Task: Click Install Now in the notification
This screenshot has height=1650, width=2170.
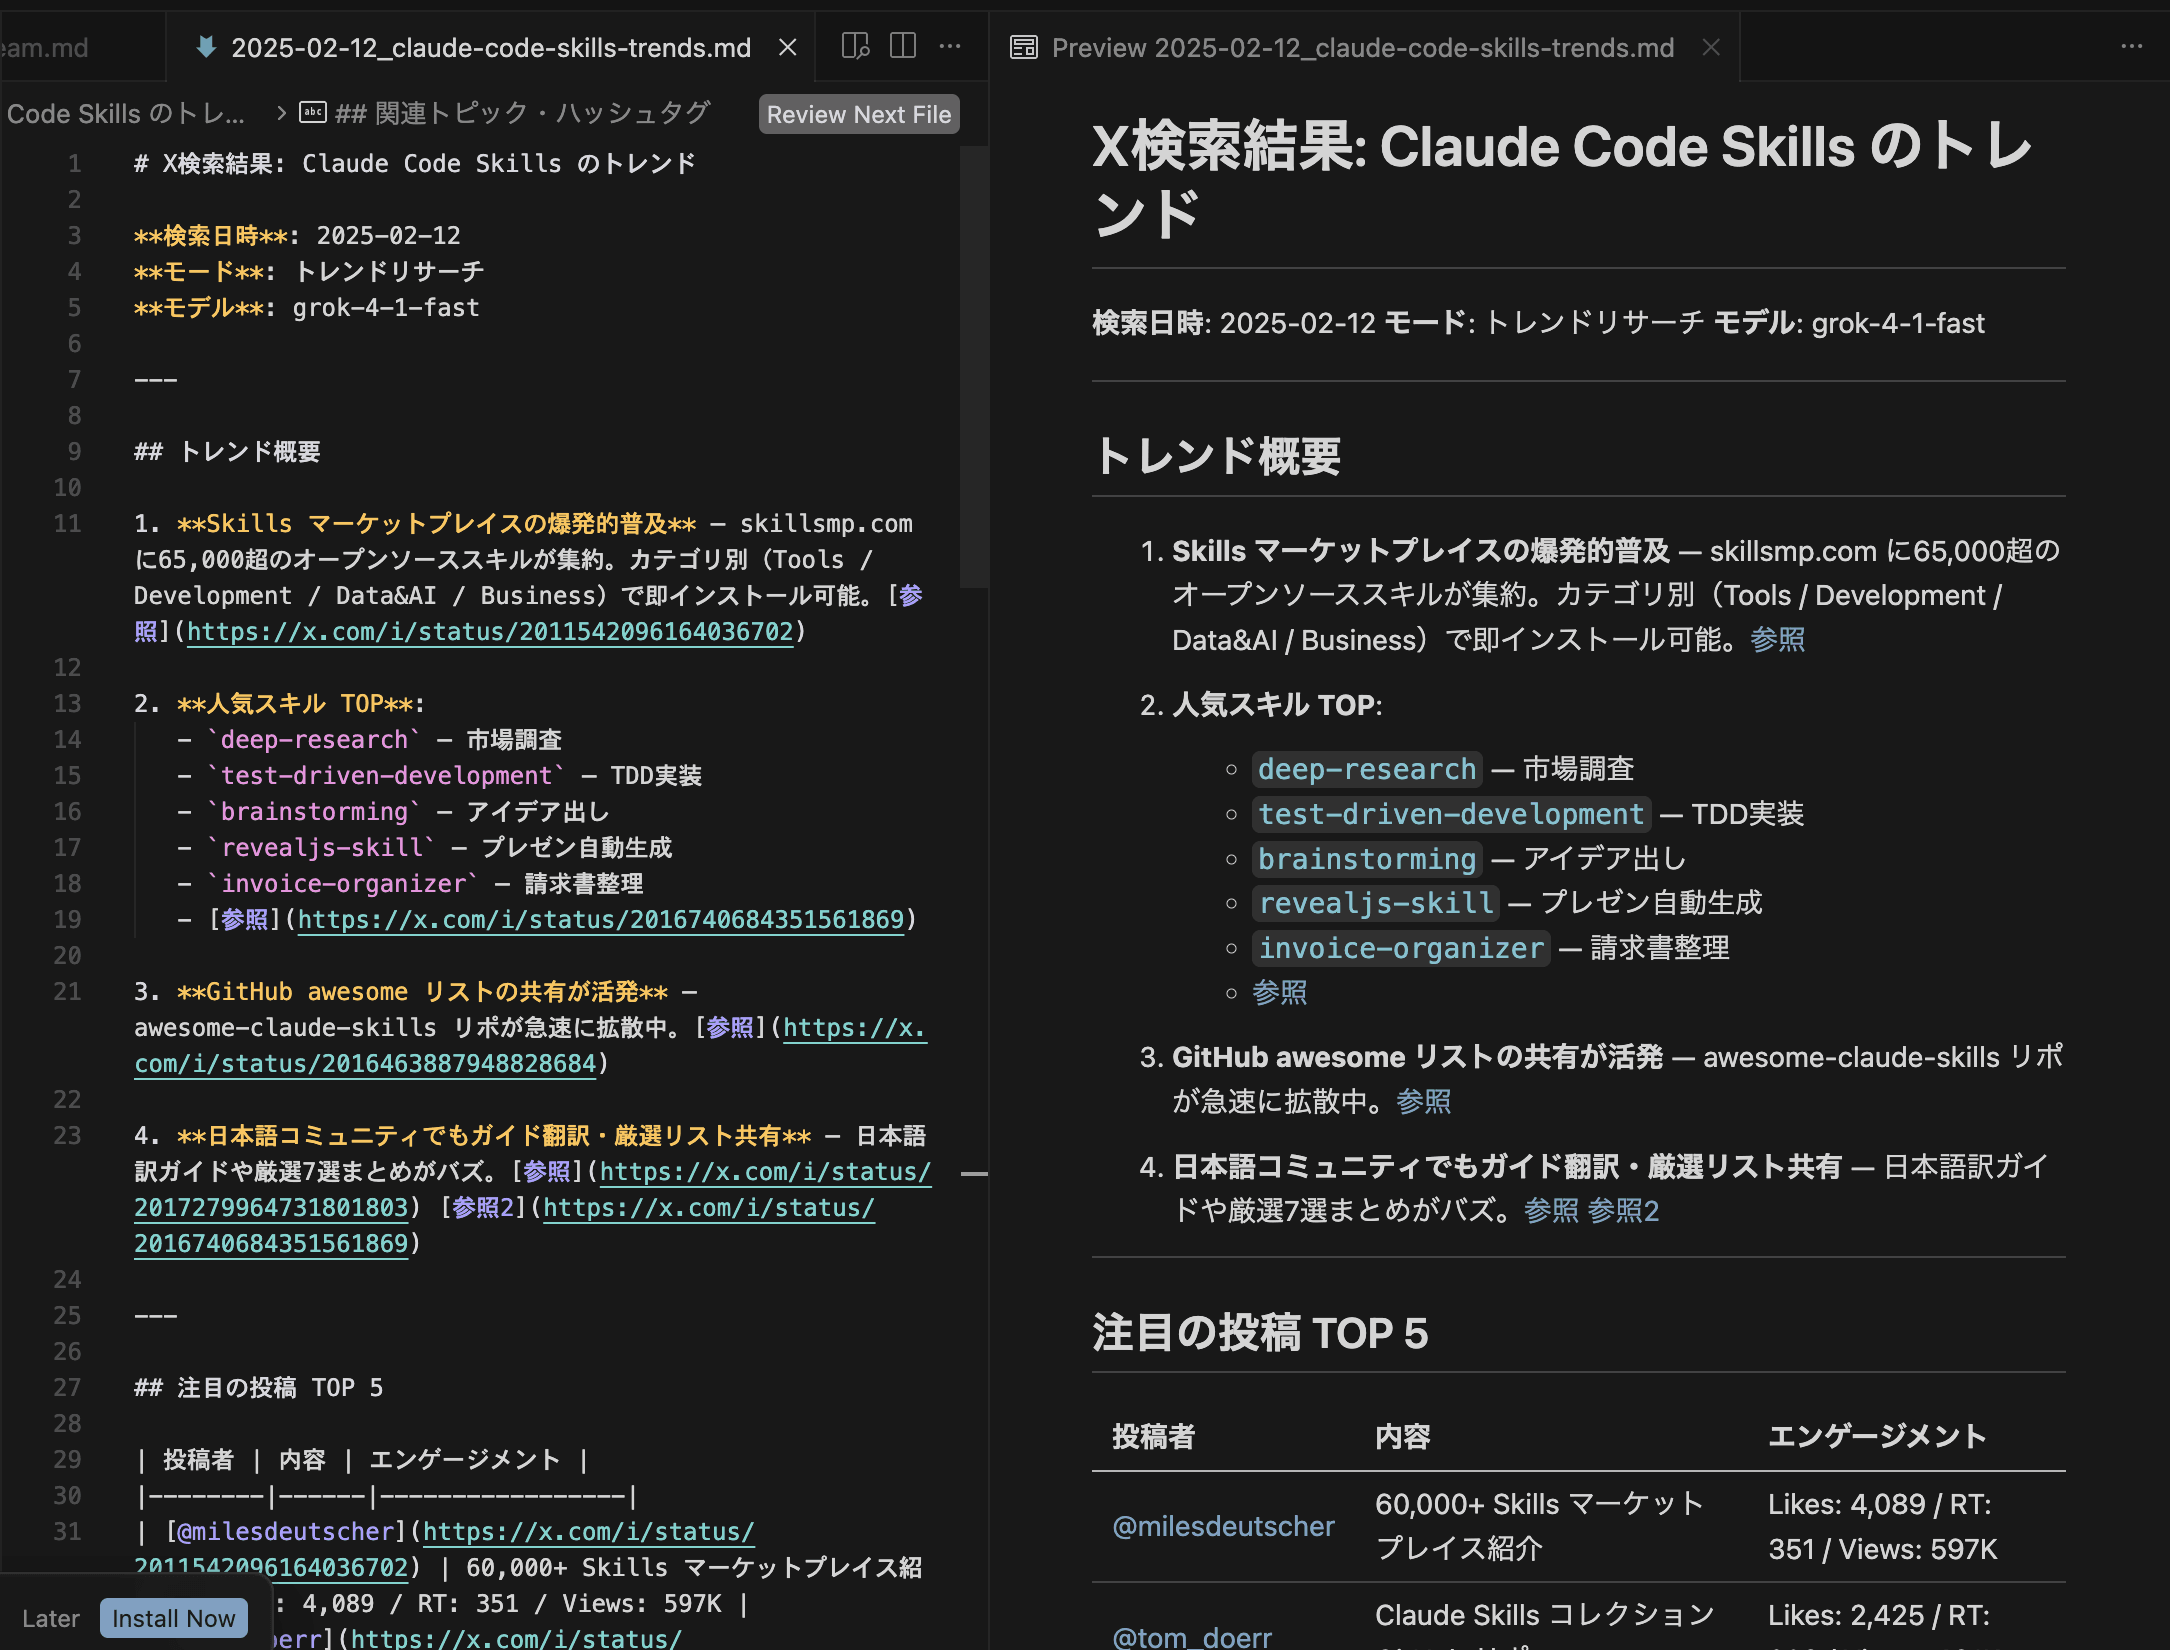Action: coord(173,1617)
